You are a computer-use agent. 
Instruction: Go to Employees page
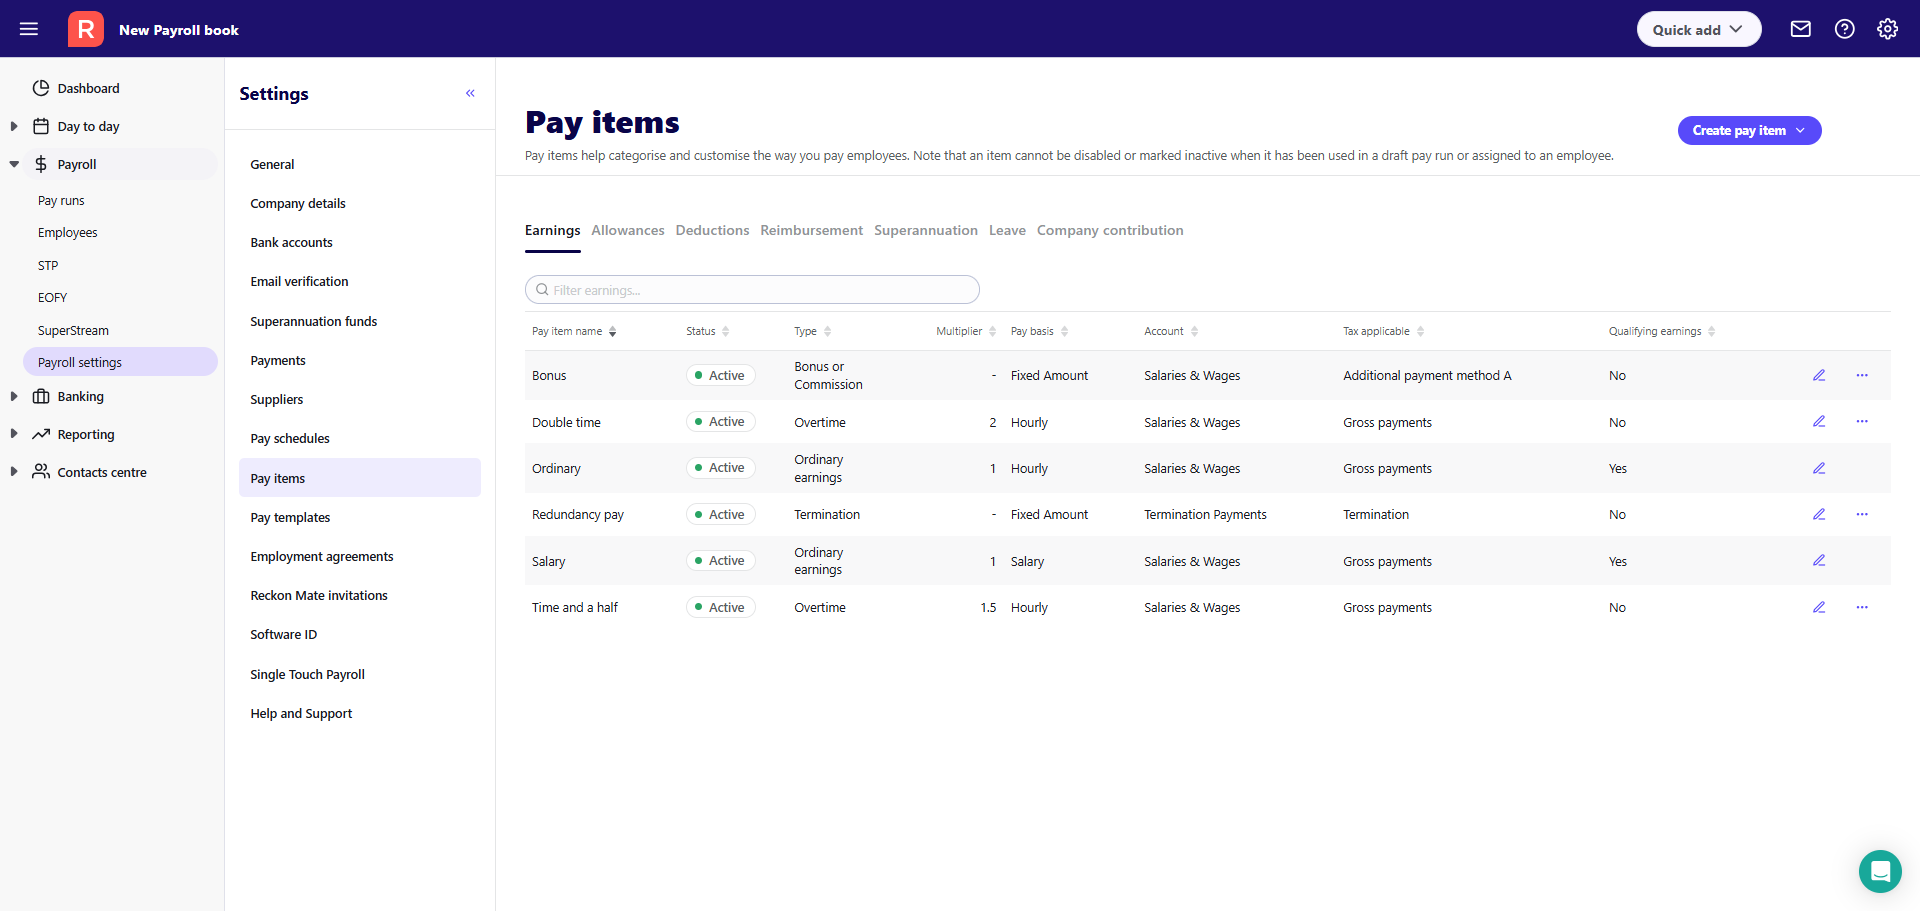(x=68, y=232)
